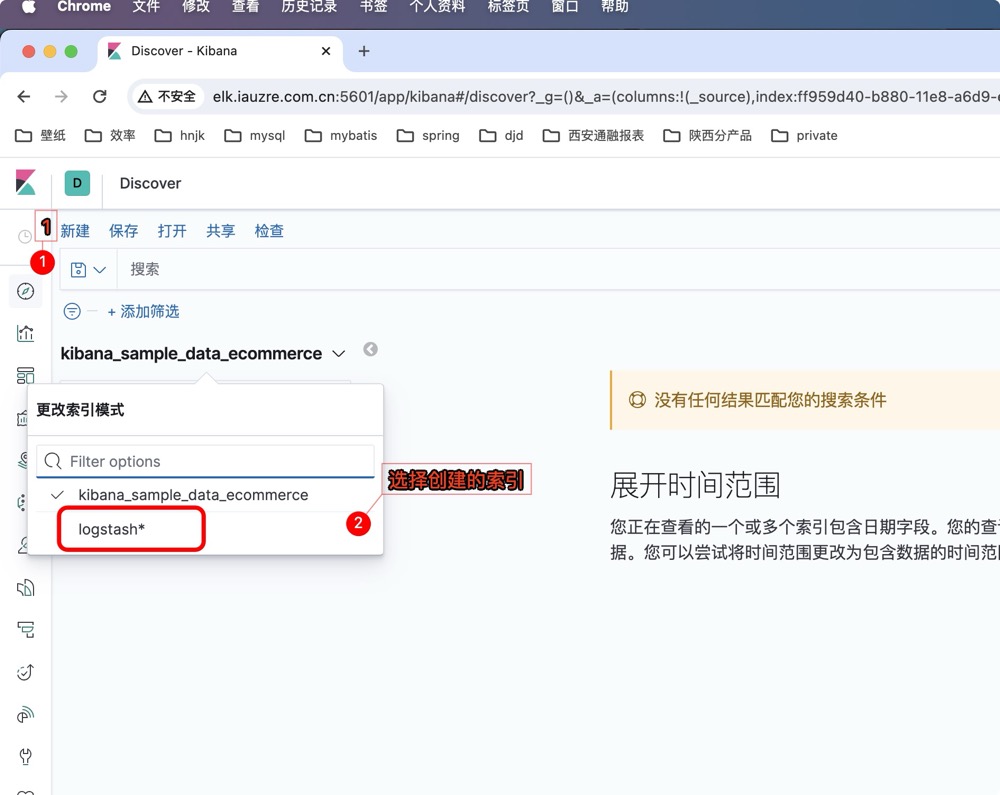Click 保存 in the Discover menu
Image resolution: width=1000 pixels, height=795 pixels.
click(x=124, y=231)
